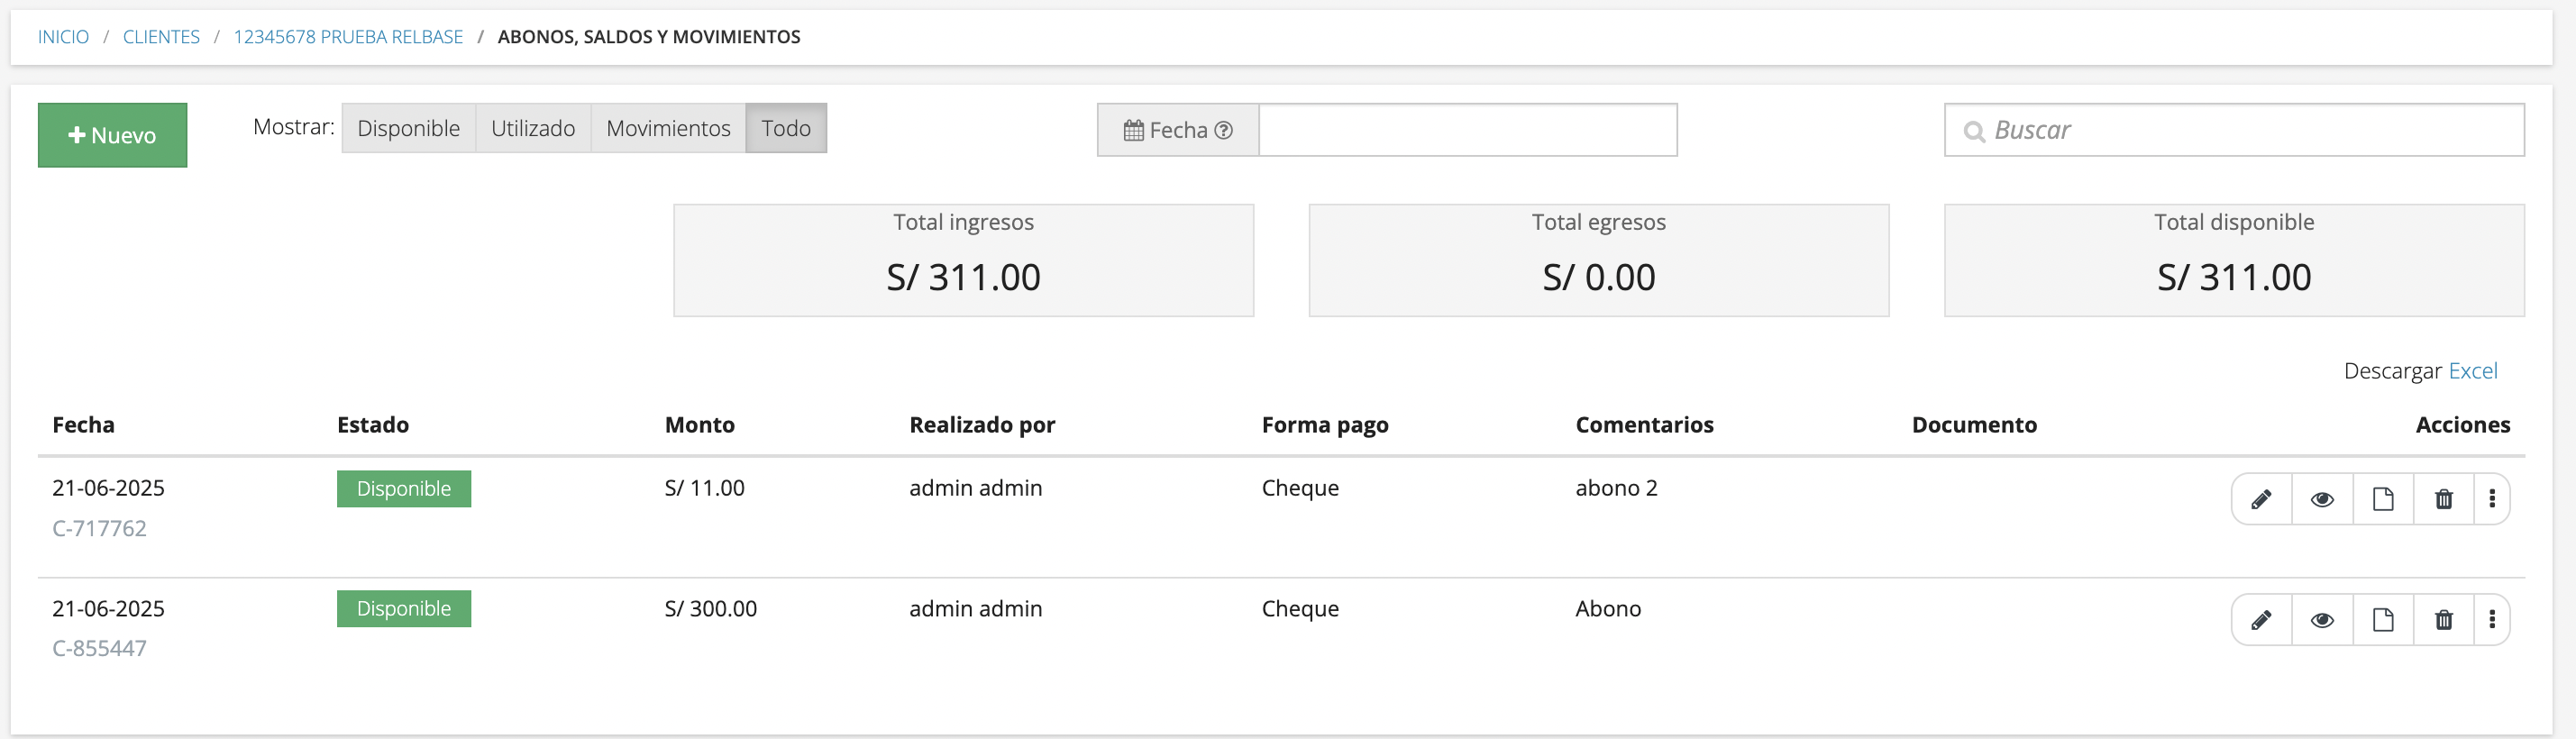Viewport: 2576px width, 739px height.
Task: Show the Movimientos filter
Action: (668, 128)
